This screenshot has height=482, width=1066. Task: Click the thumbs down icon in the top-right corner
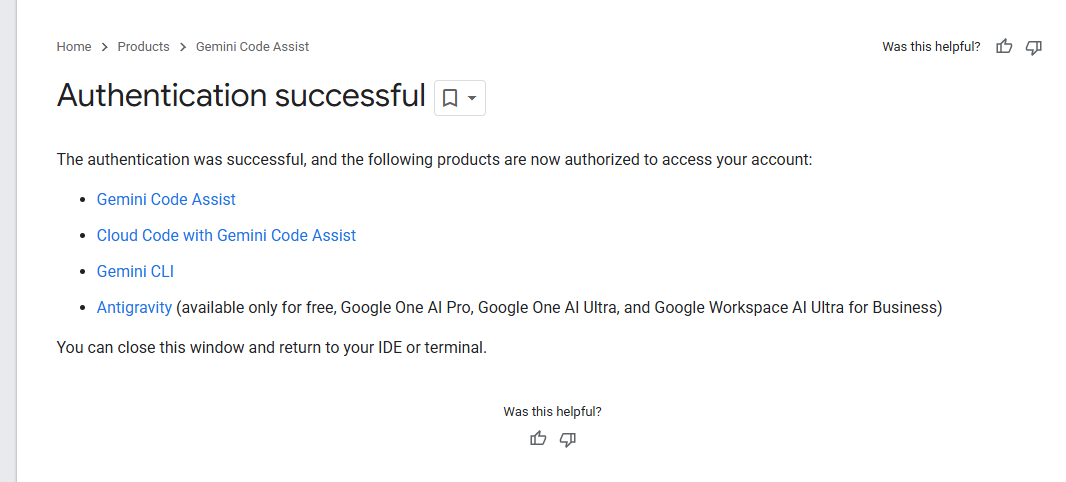(x=1034, y=47)
